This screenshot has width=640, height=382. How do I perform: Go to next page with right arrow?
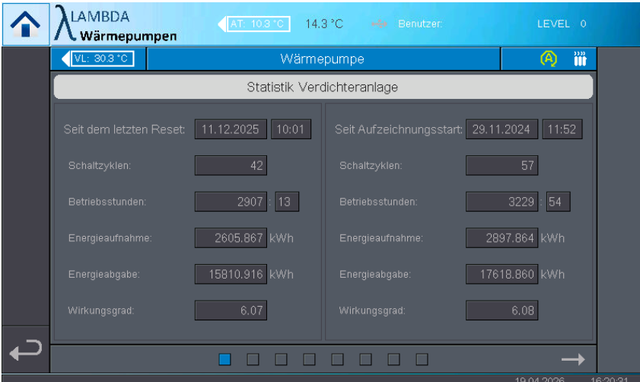point(573,359)
